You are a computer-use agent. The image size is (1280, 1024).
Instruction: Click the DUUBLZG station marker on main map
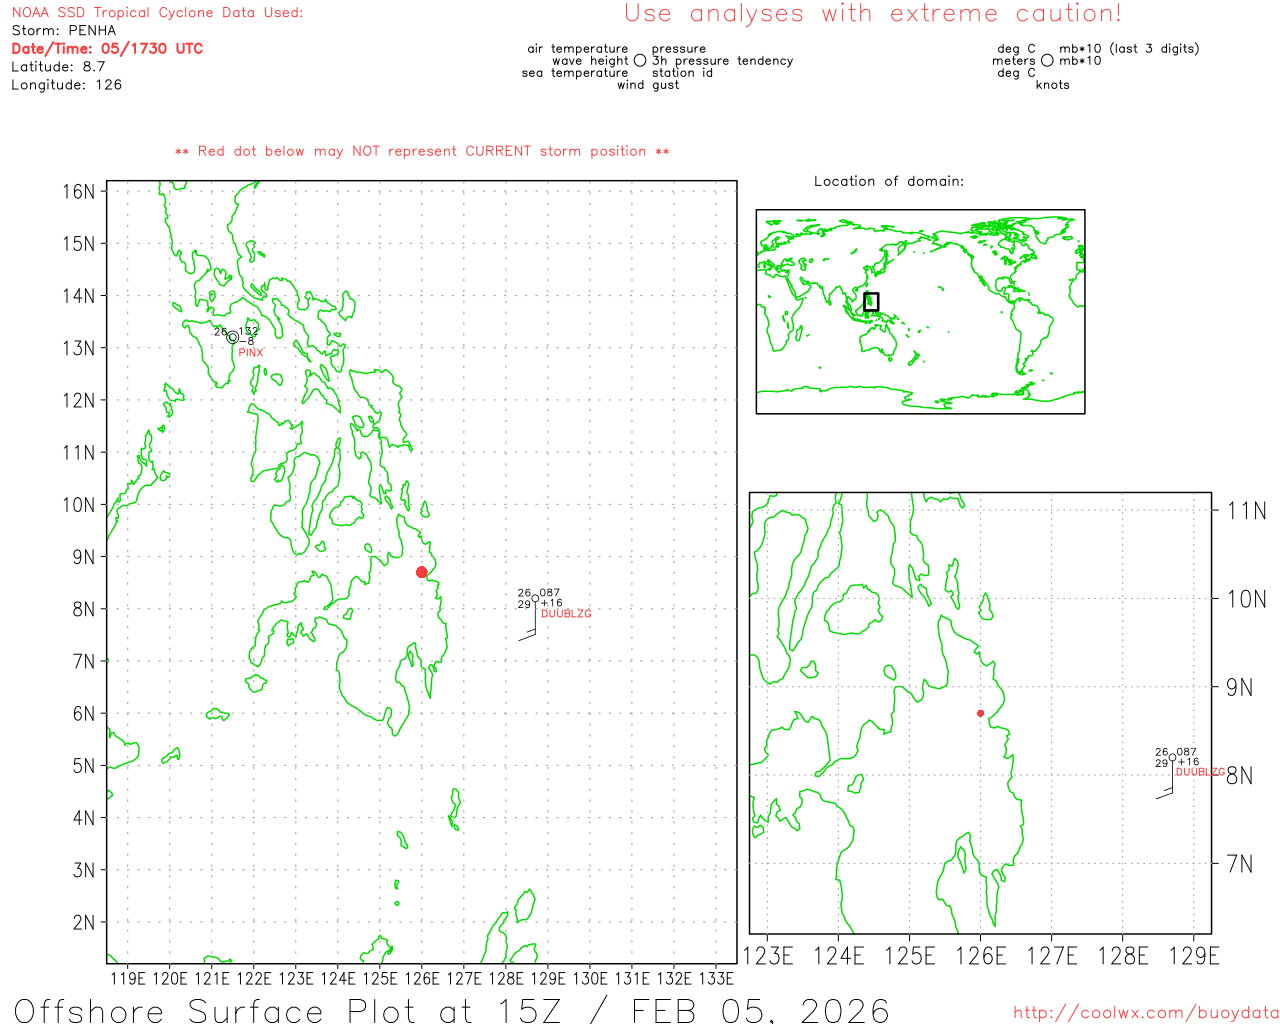(x=535, y=598)
